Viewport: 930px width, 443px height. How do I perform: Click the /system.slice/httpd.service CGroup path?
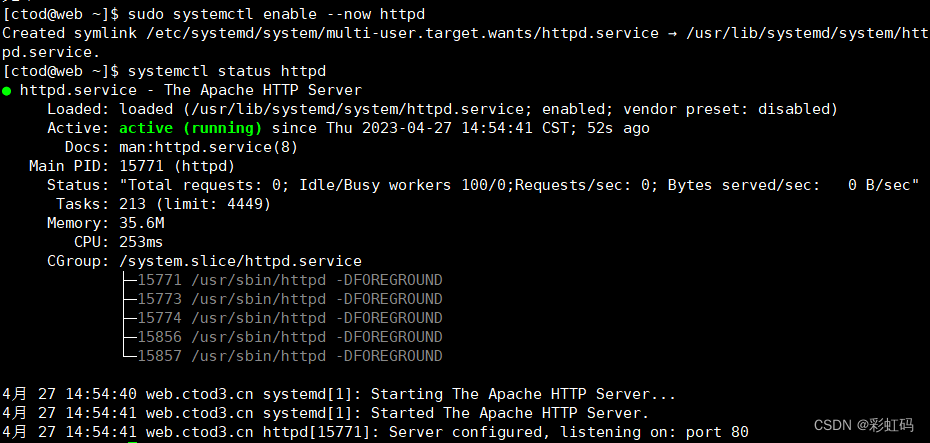[240, 261]
